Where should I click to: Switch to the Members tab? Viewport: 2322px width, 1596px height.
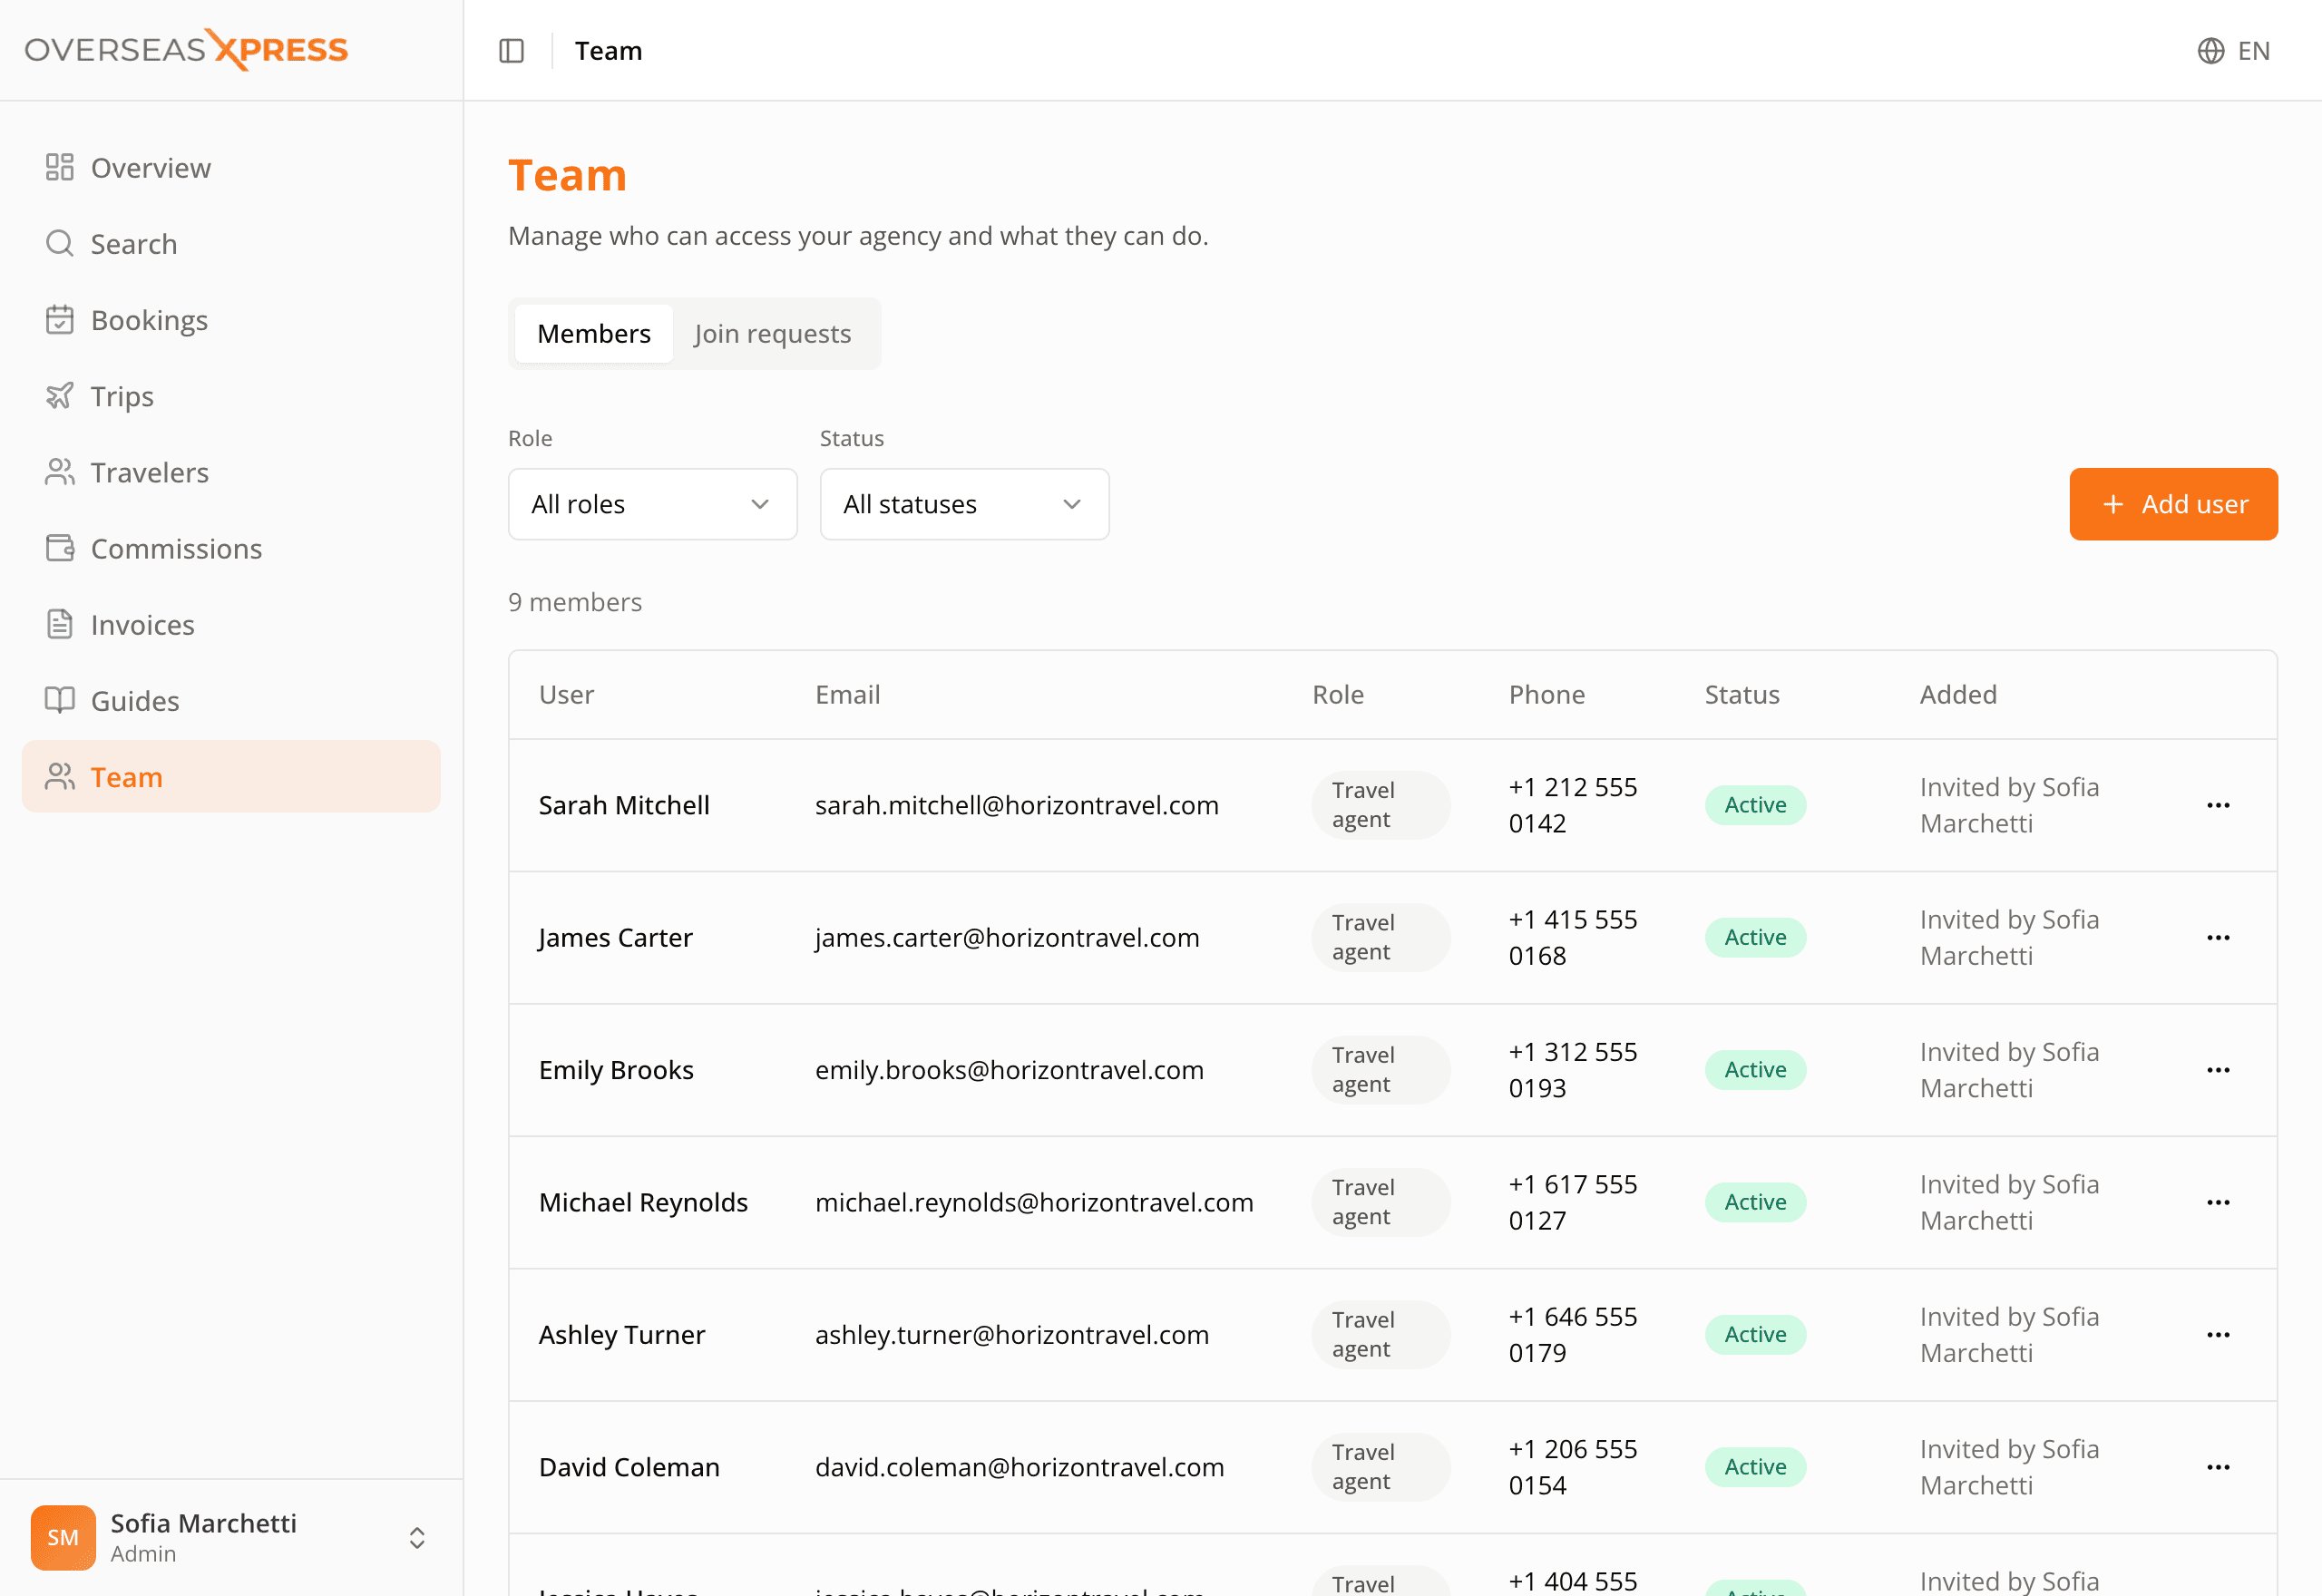tap(594, 334)
